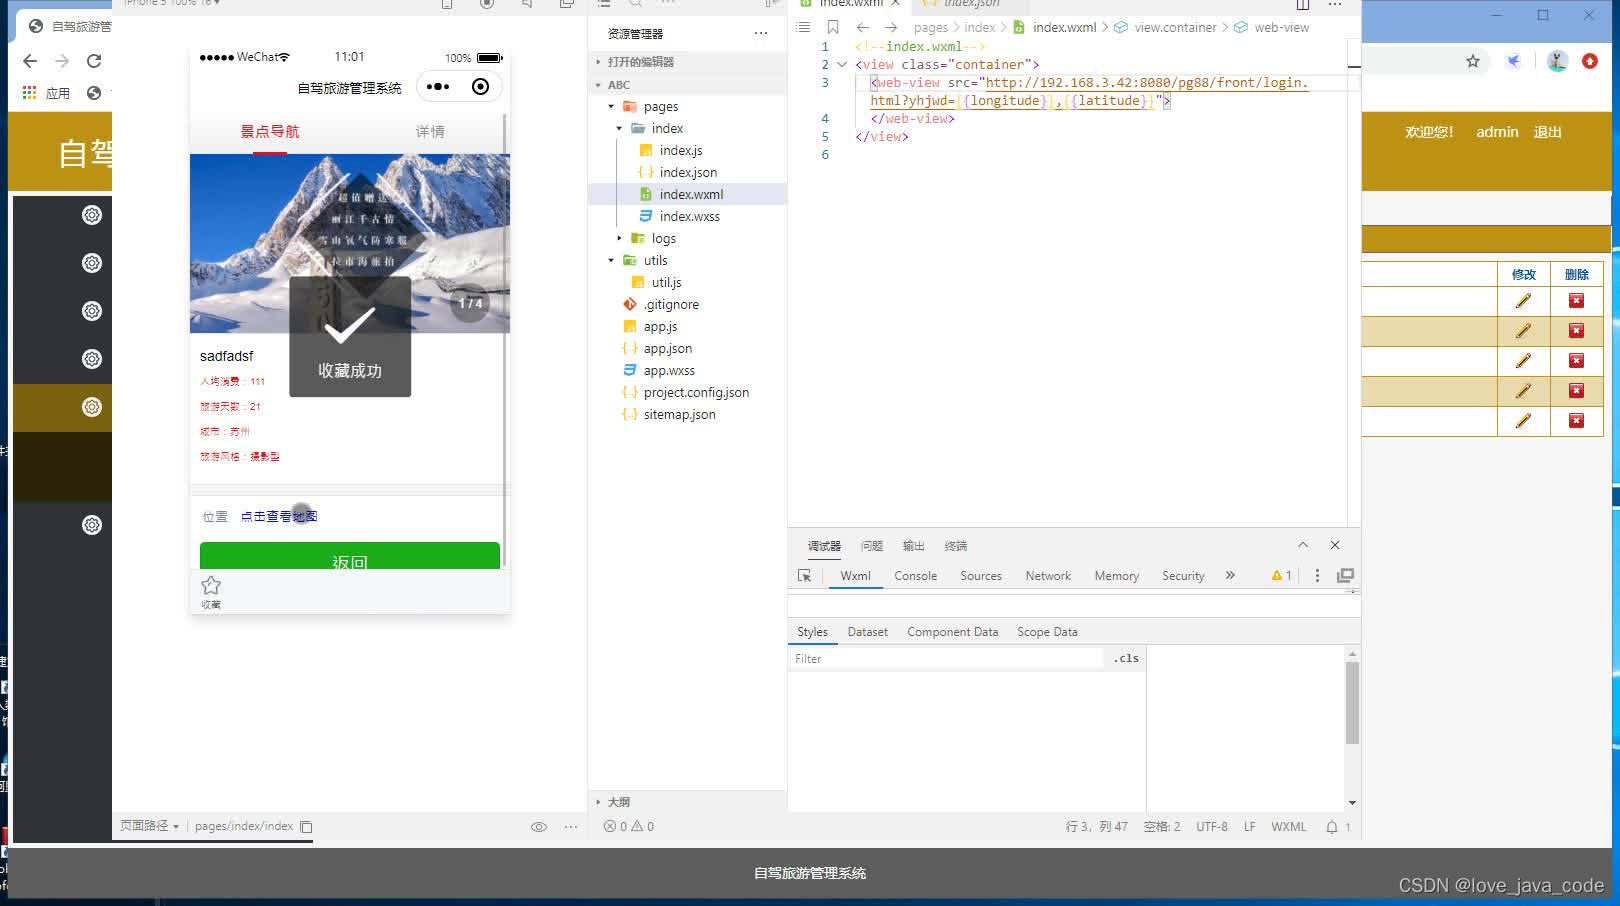Viewport: 1620px width, 906px height.
Task: Click the red delete icon in last table row
Action: (1576, 421)
